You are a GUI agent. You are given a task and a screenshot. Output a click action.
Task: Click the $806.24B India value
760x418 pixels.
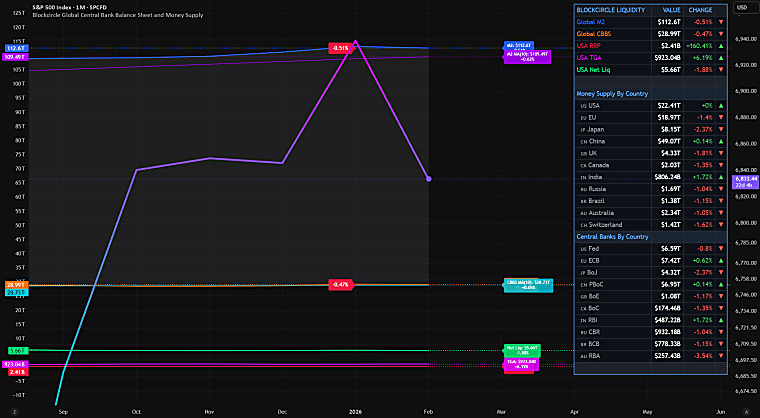point(667,177)
